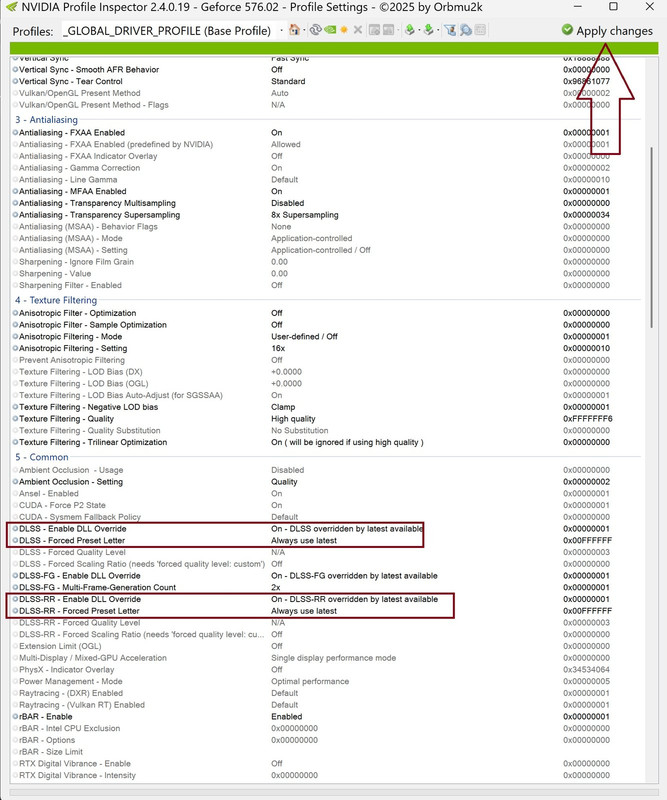The height and width of the screenshot is (800, 667).
Task: Click the import profiles icon
Action: pyautogui.click(x=428, y=30)
